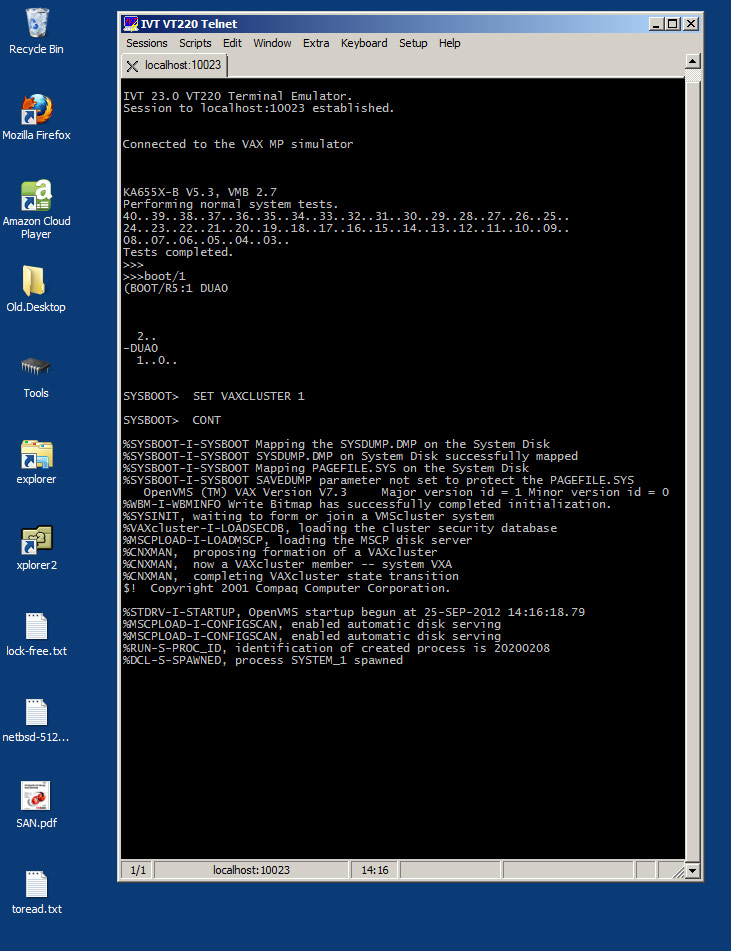731x951 pixels.
Task: Click the IVT title bar application icon
Action: tap(130, 24)
